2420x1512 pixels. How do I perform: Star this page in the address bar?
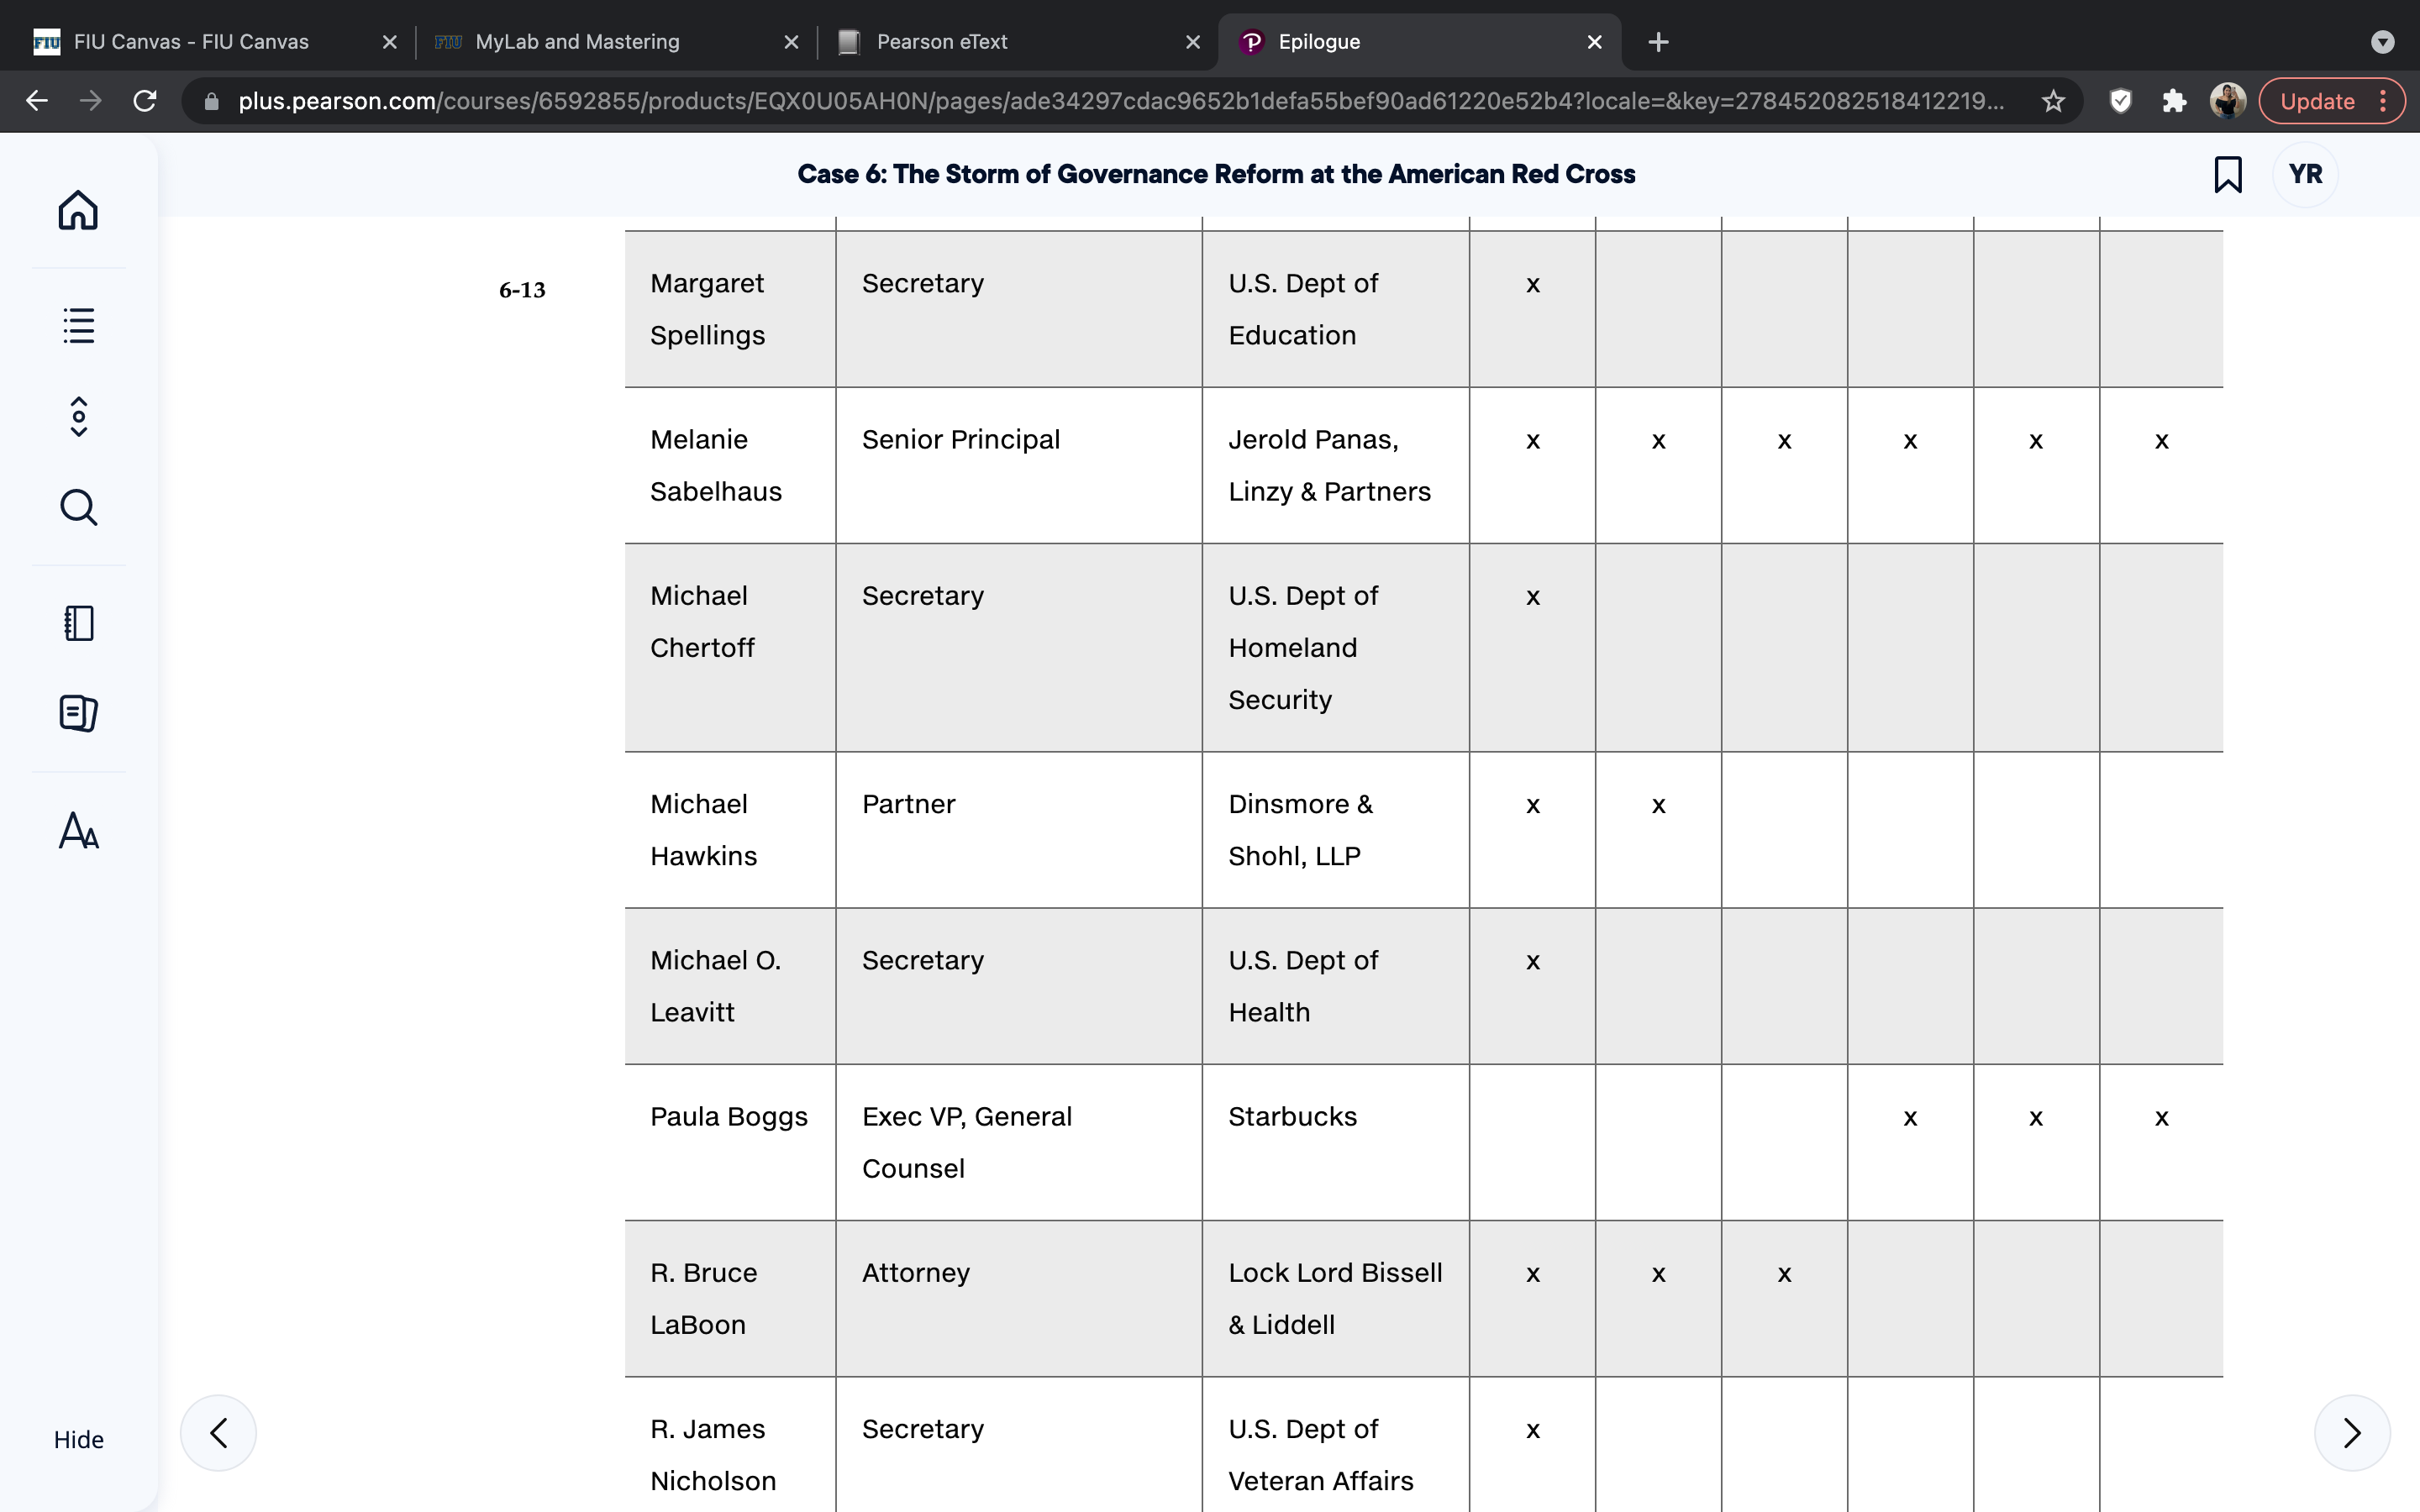pyautogui.click(x=2053, y=101)
